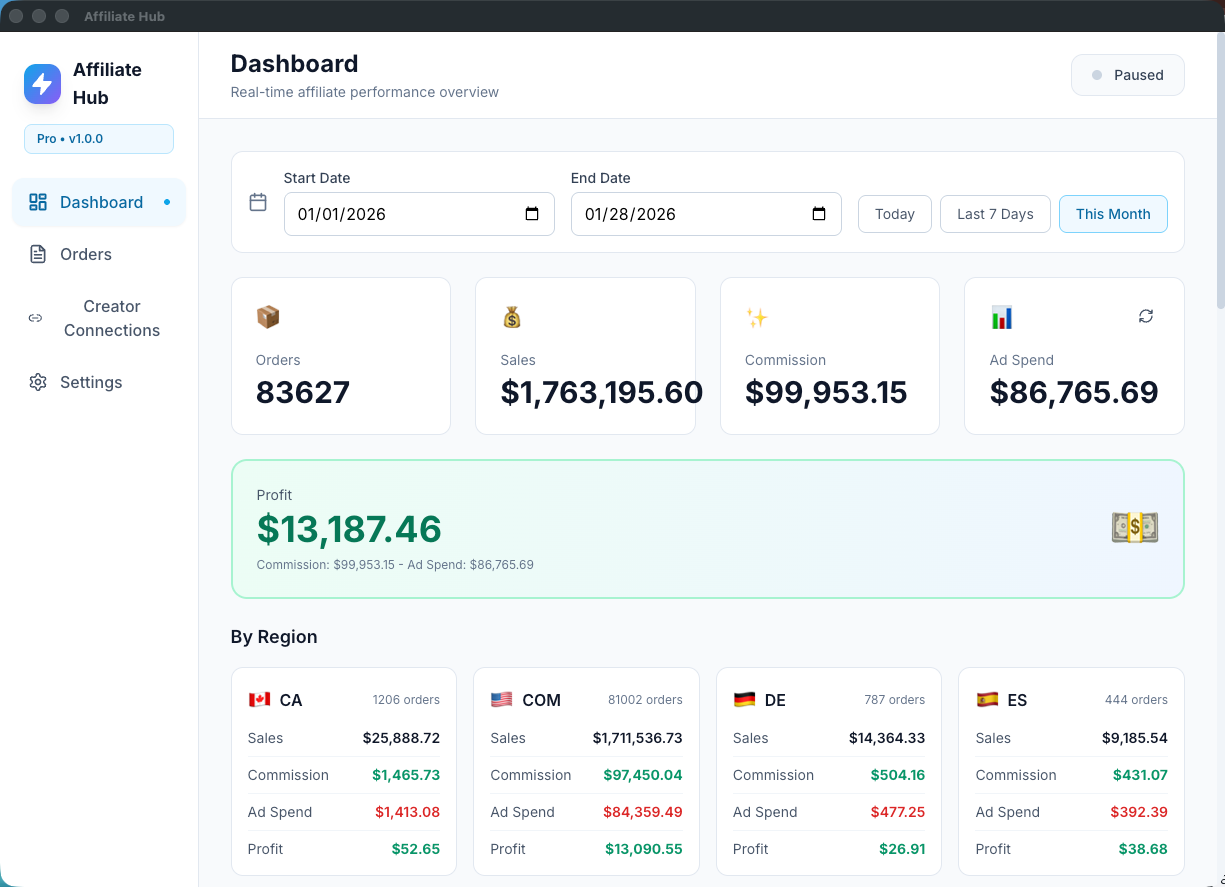
Task: Open the Start Date calendar picker
Action: (x=532, y=214)
